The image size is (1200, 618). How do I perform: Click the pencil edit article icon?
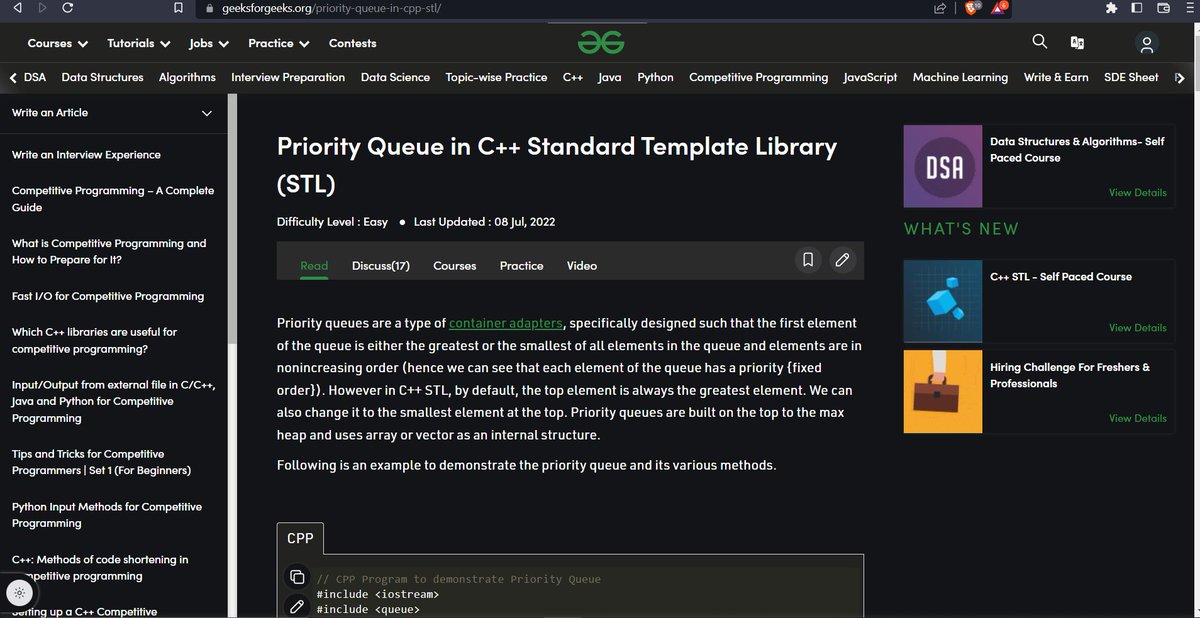842,260
